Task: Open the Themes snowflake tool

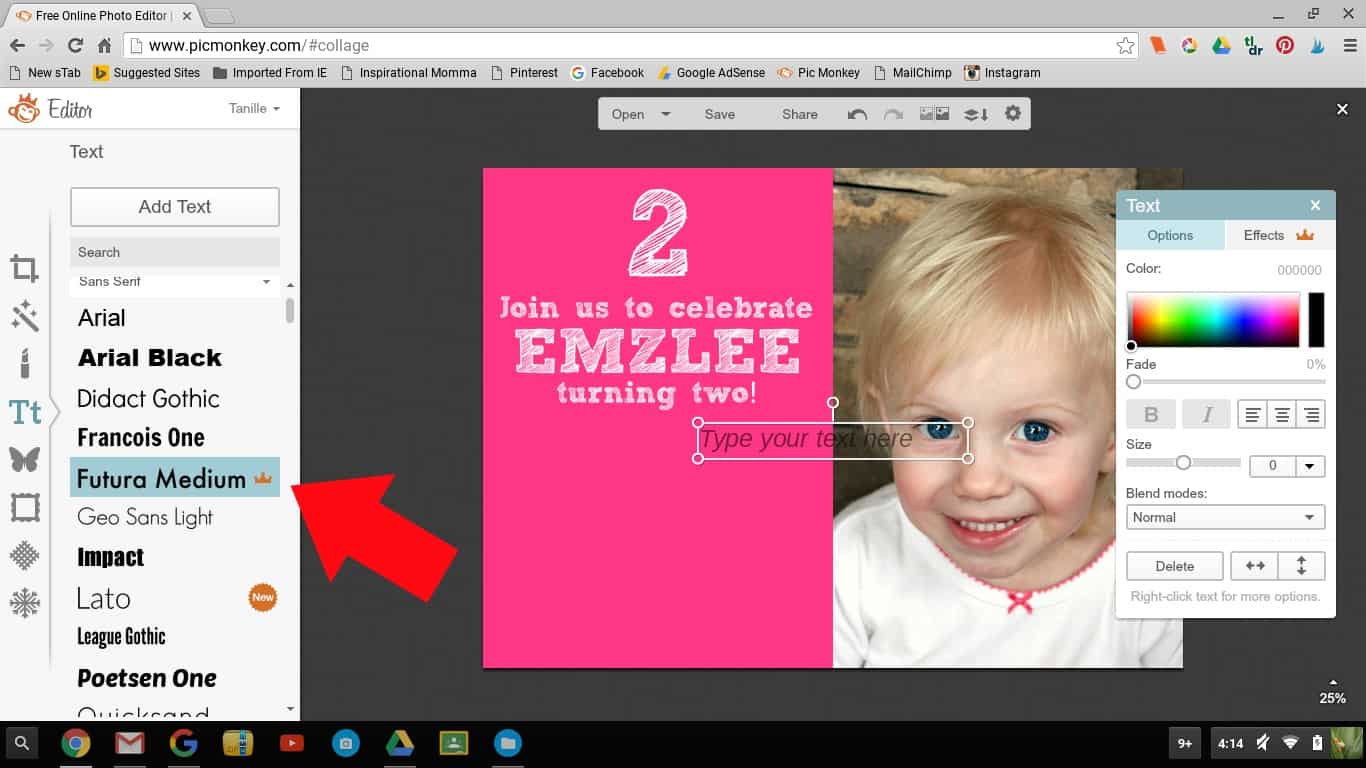Action: click(x=25, y=603)
